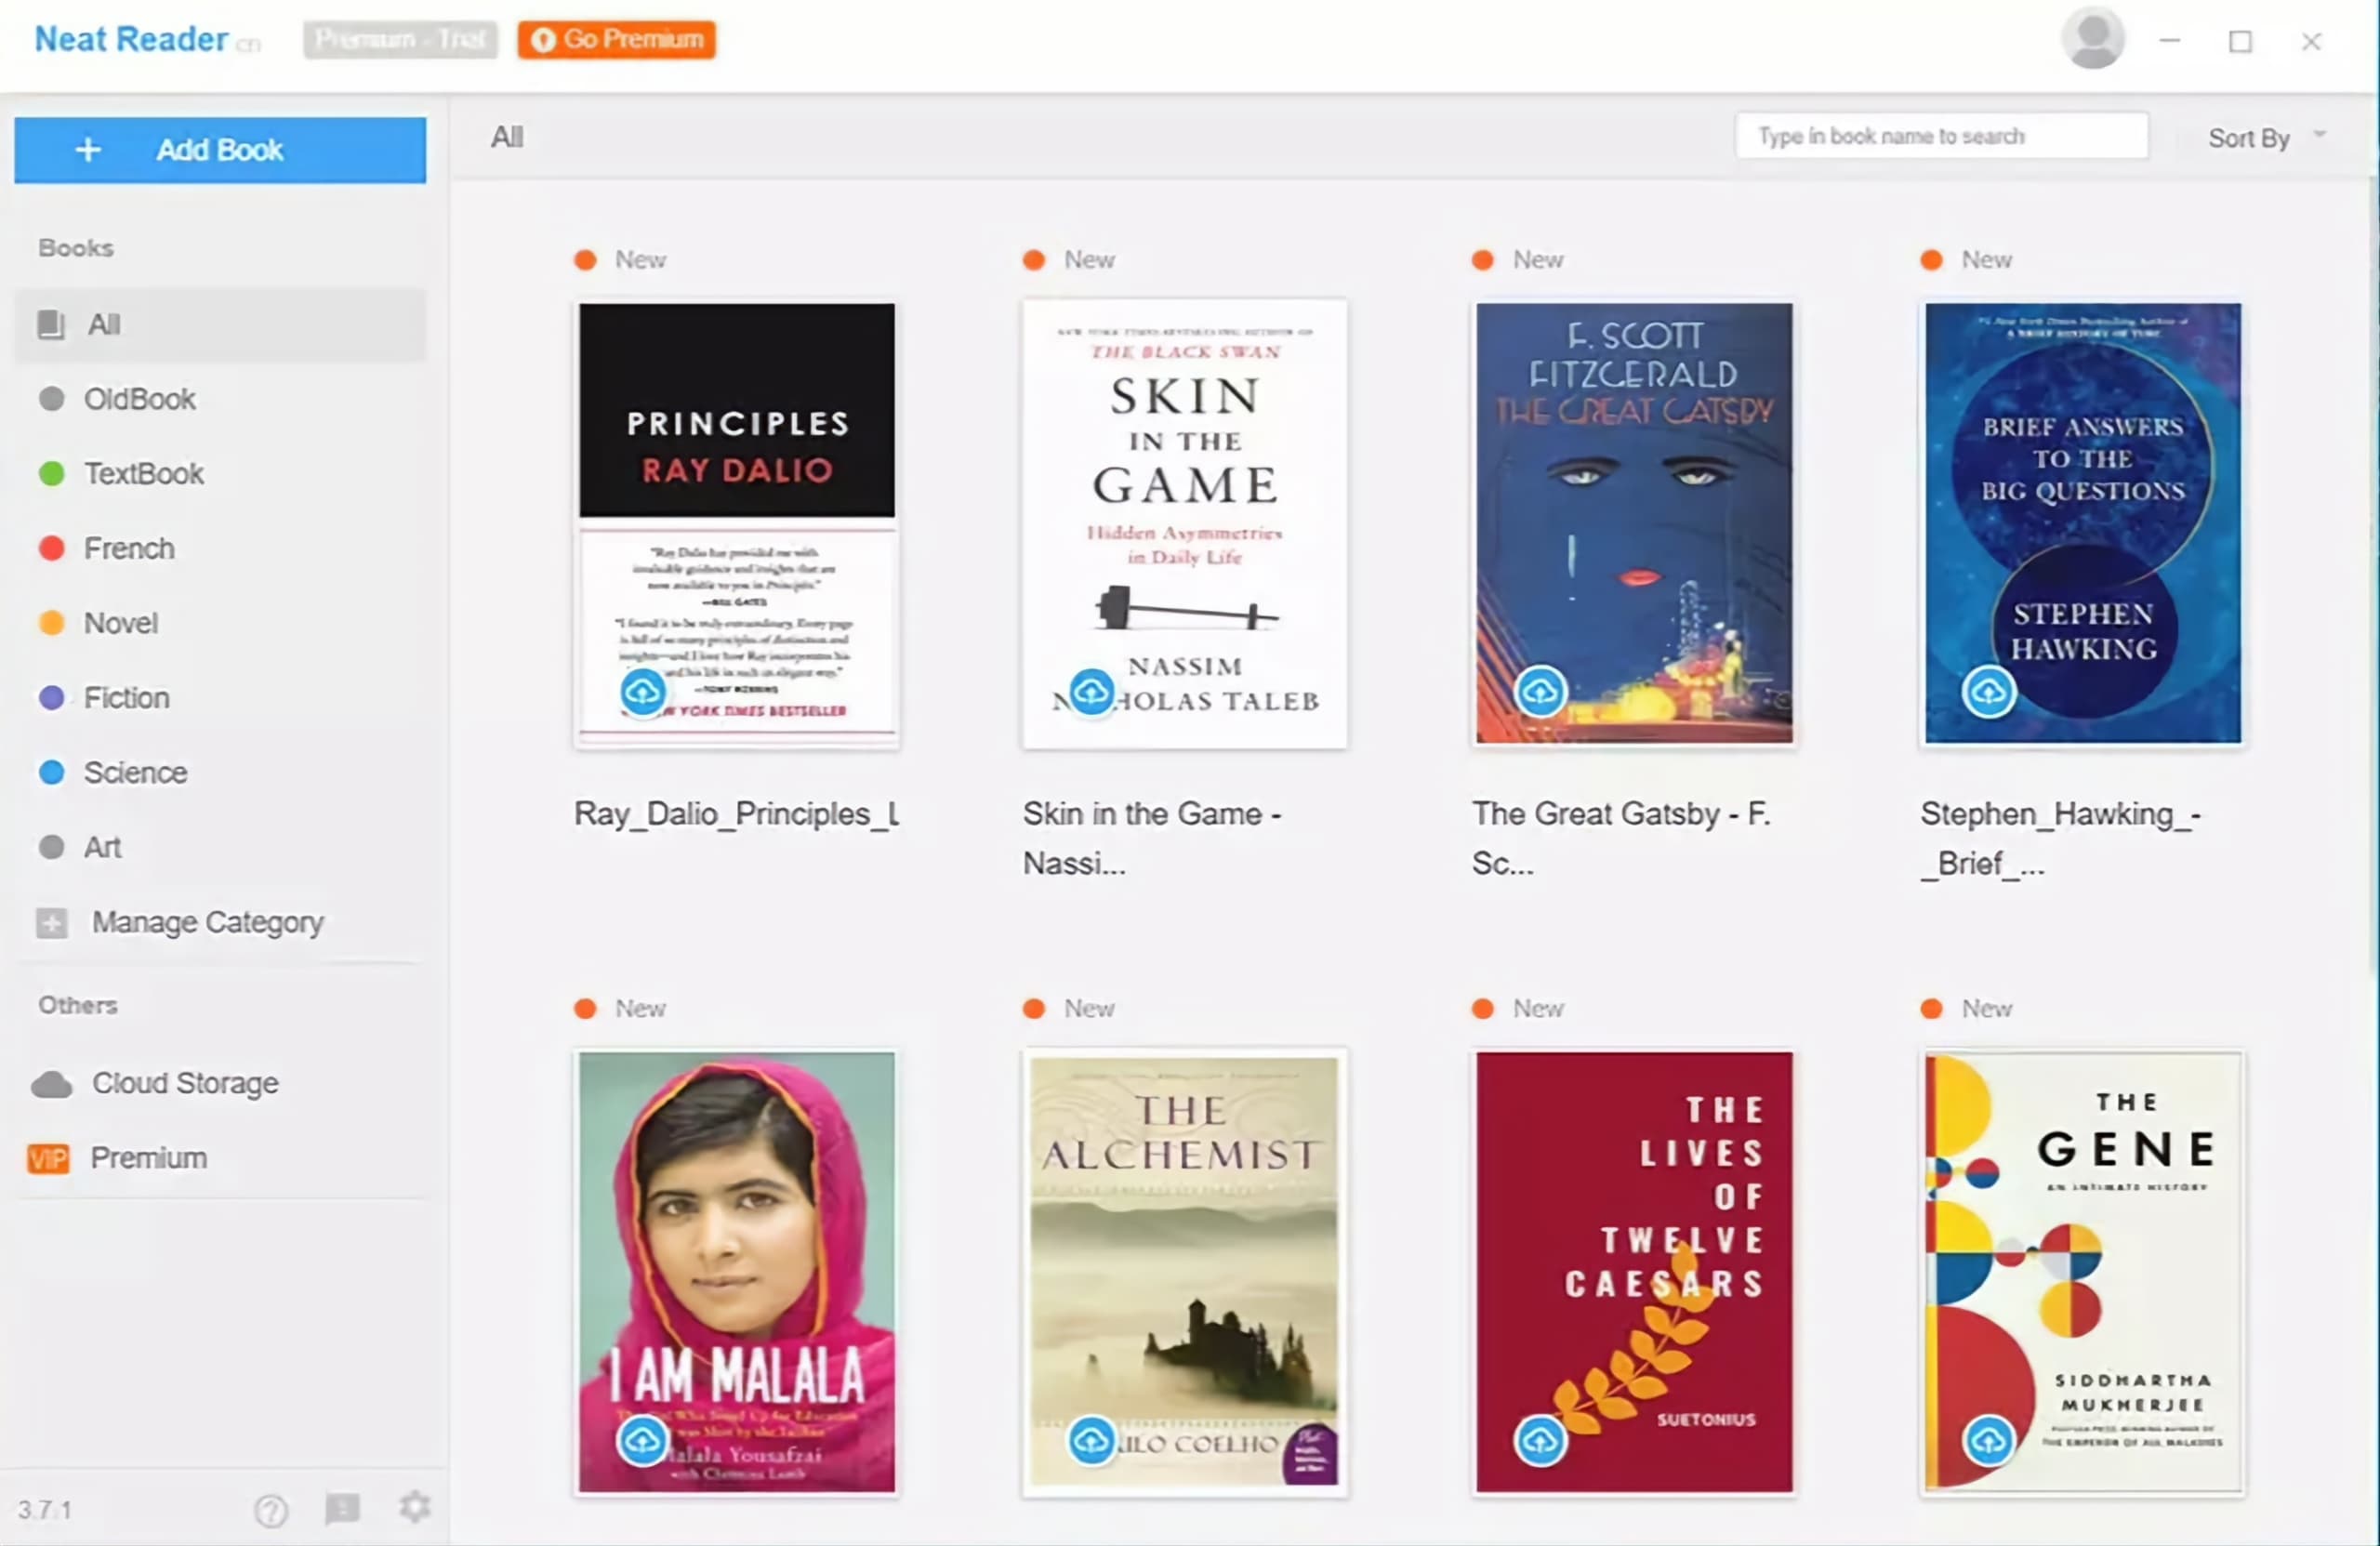Image resolution: width=2380 pixels, height=1546 pixels.
Task: Click the VIP badge icon
Action: coord(48,1158)
